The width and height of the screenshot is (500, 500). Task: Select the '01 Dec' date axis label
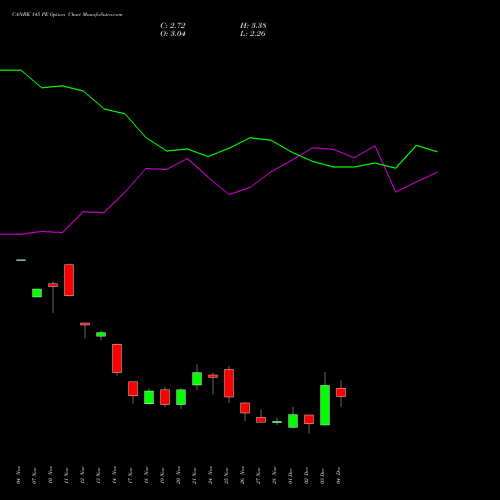pos(290,475)
